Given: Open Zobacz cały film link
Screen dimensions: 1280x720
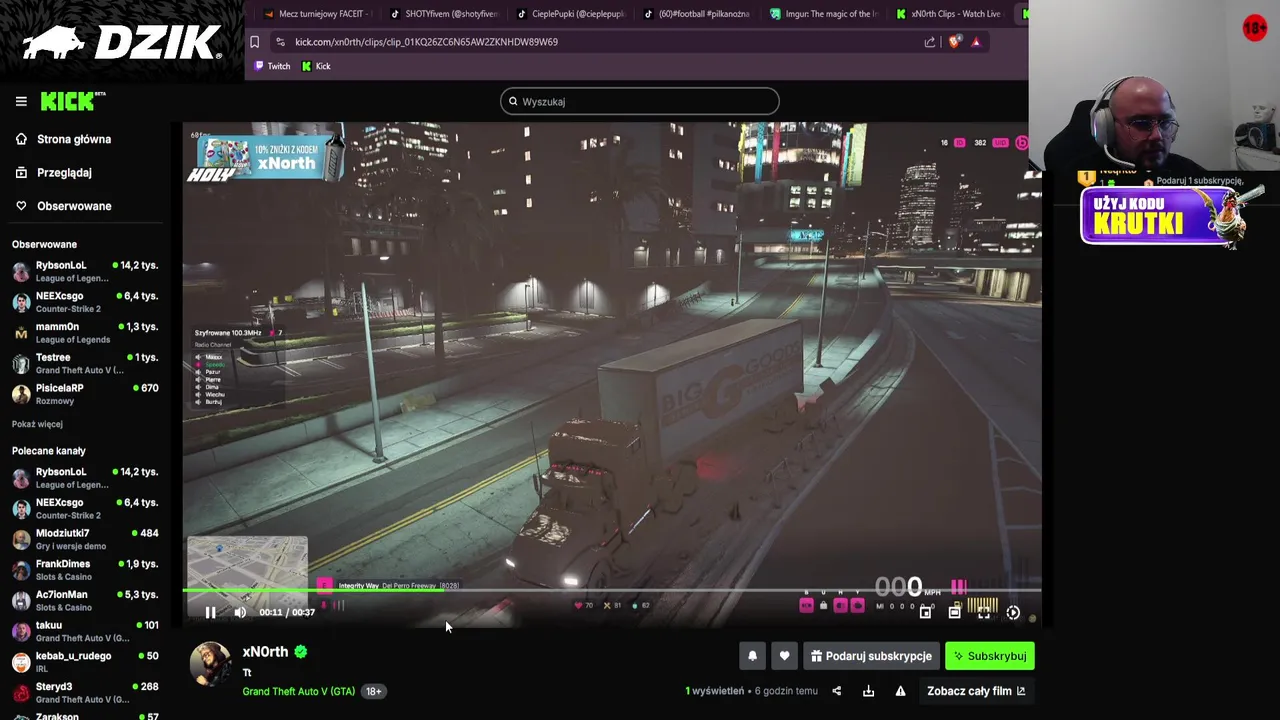Looking at the screenshot, I should coord(975,691).
